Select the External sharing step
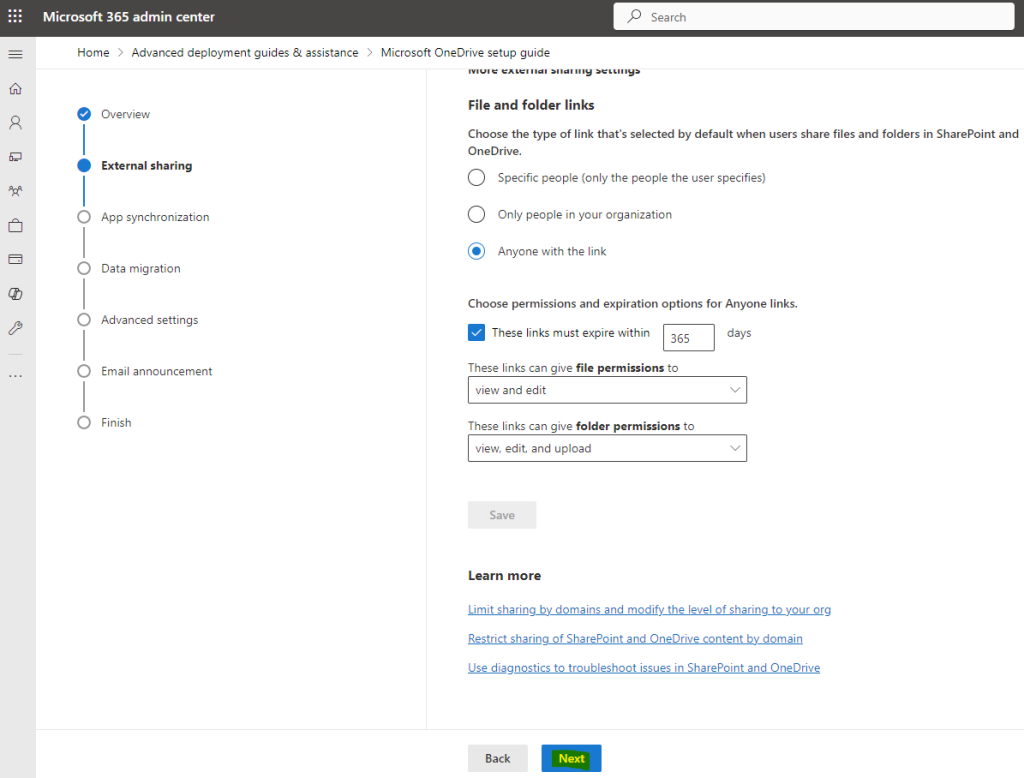The width and height of the screenshot is (1024, 778). pyautogui.click(x=146, y=166)
